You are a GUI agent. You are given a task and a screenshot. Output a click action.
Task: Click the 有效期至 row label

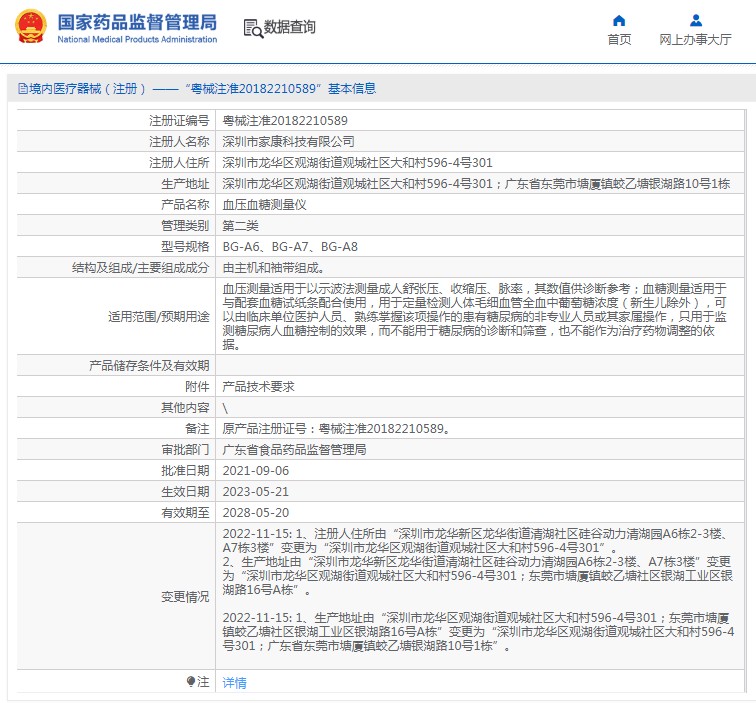pyautogui.click(x=185, y=513)
